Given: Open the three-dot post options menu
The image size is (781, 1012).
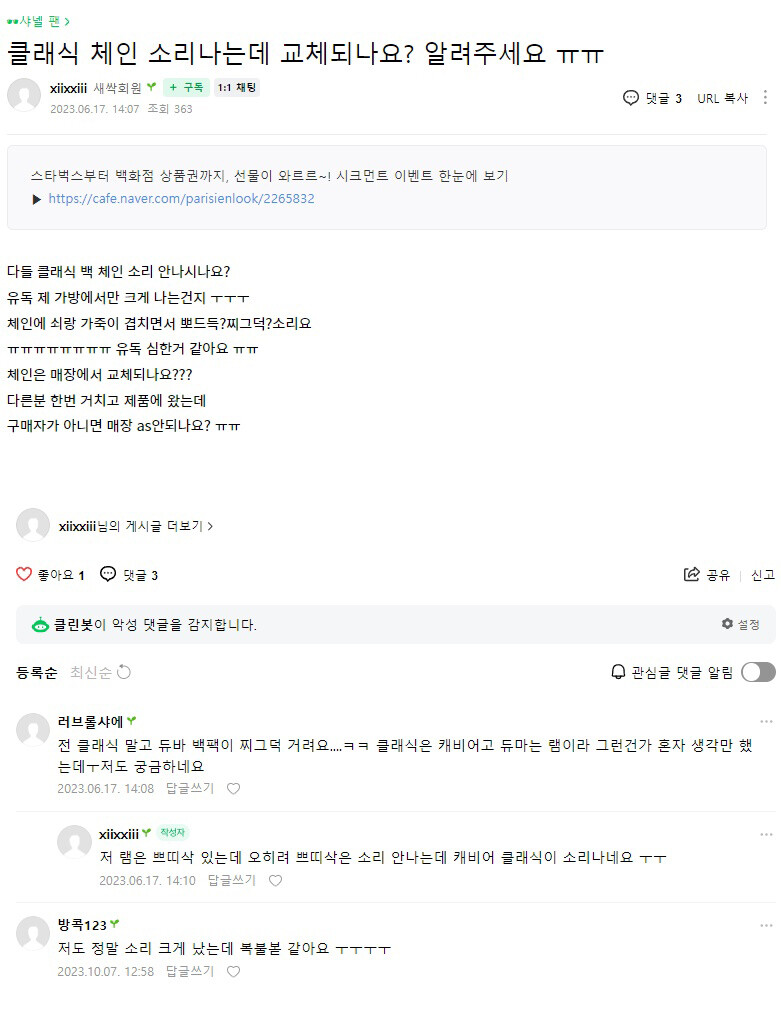Looking at the screenshot, I should [x=765, y=98].
